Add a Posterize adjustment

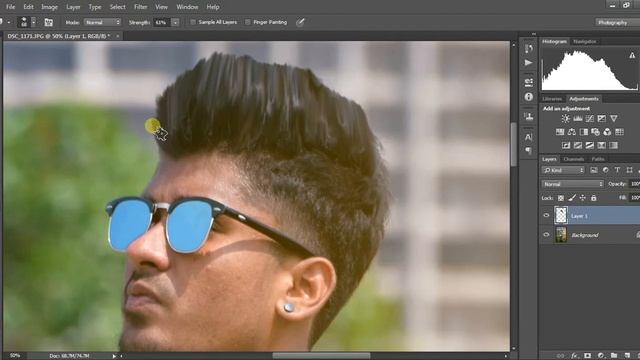578,145
